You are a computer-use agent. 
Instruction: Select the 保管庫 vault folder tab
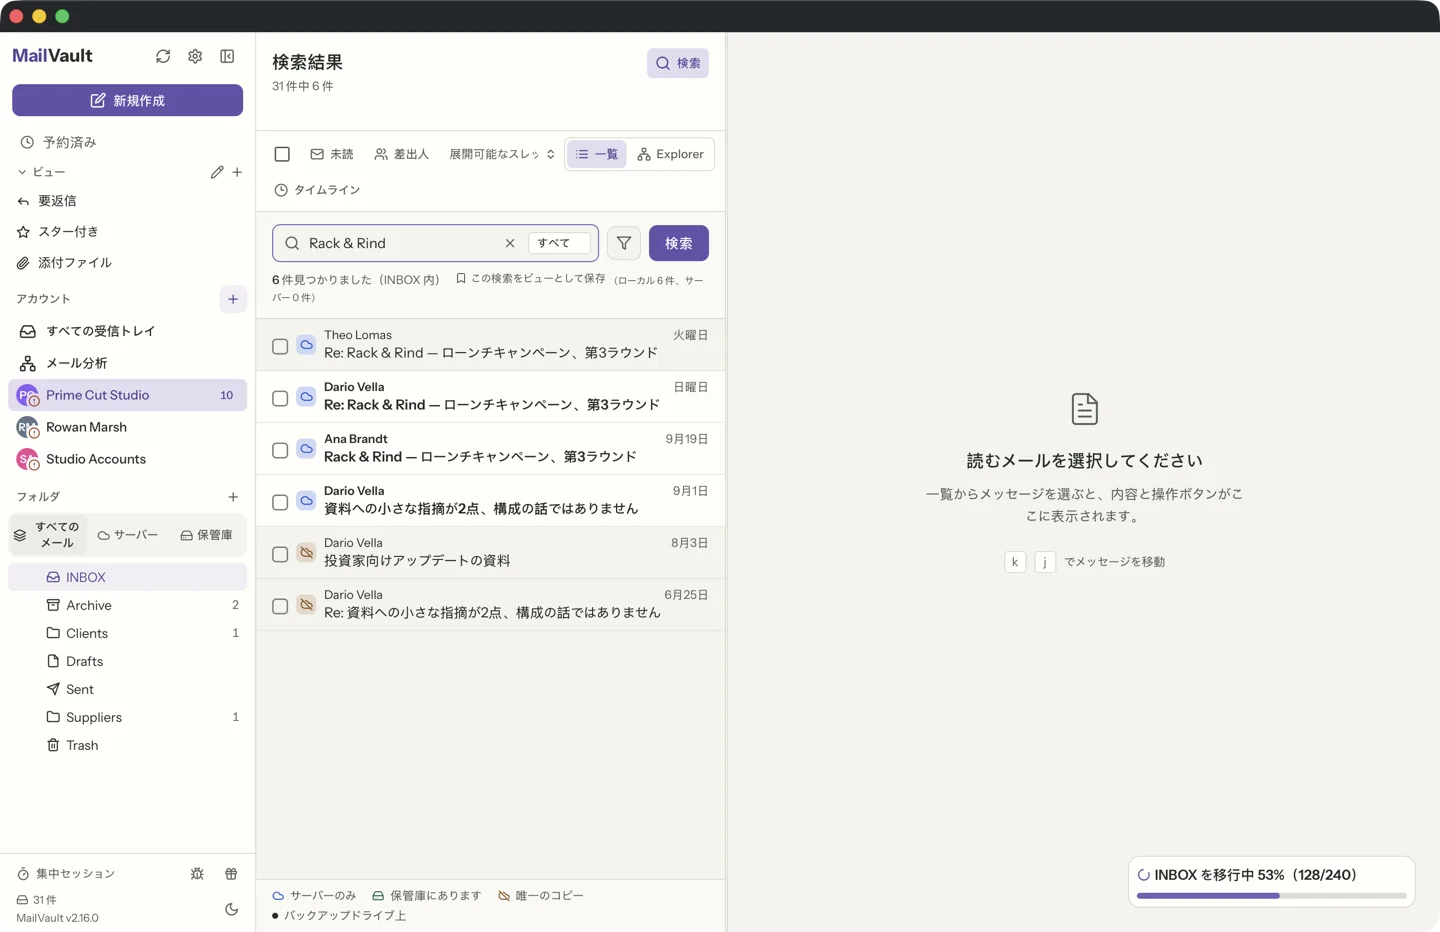tap(207, 535)
